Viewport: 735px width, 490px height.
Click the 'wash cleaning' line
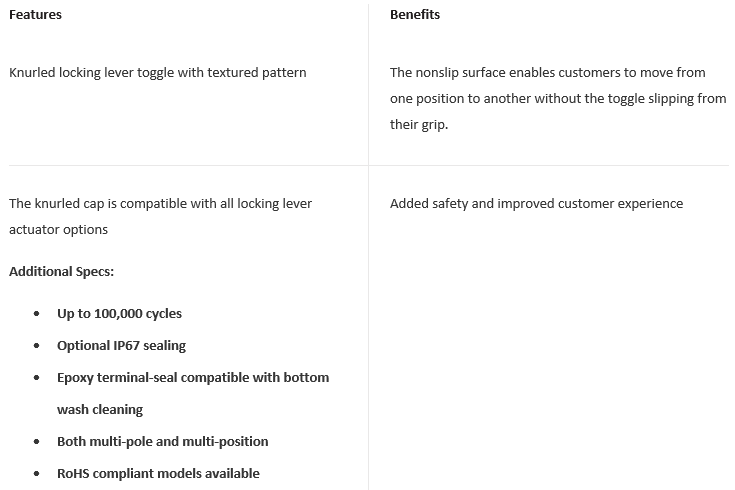coord(100,409)
